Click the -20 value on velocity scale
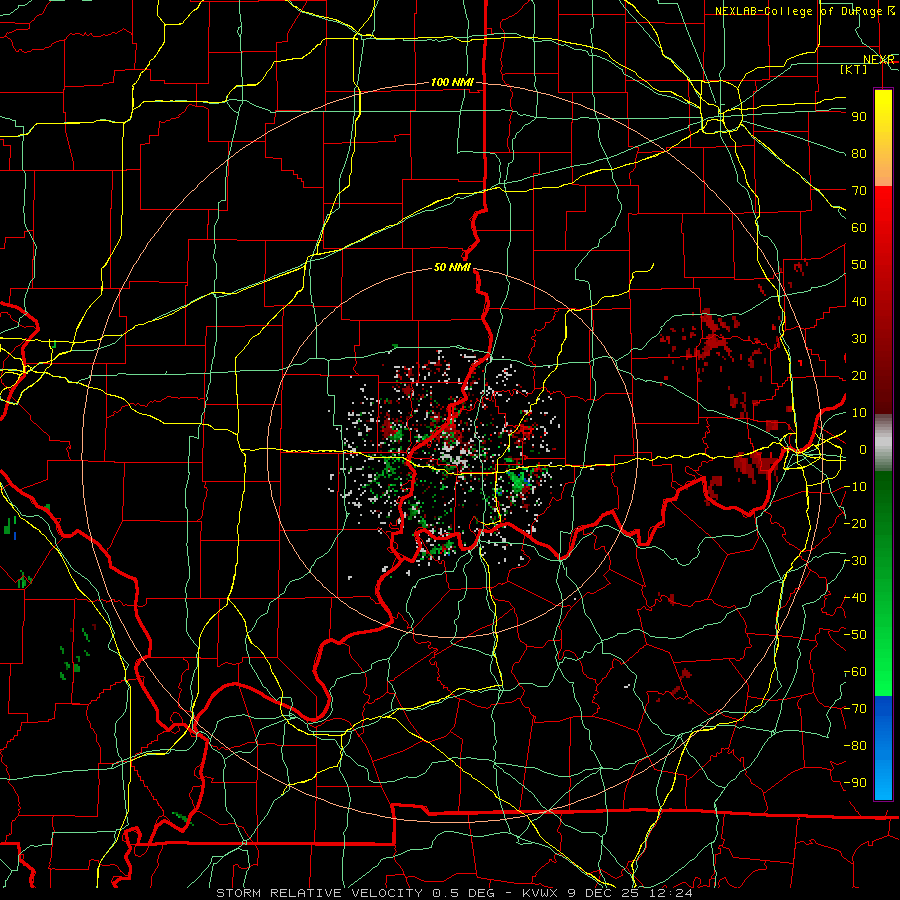 click(x=855, y=523)
